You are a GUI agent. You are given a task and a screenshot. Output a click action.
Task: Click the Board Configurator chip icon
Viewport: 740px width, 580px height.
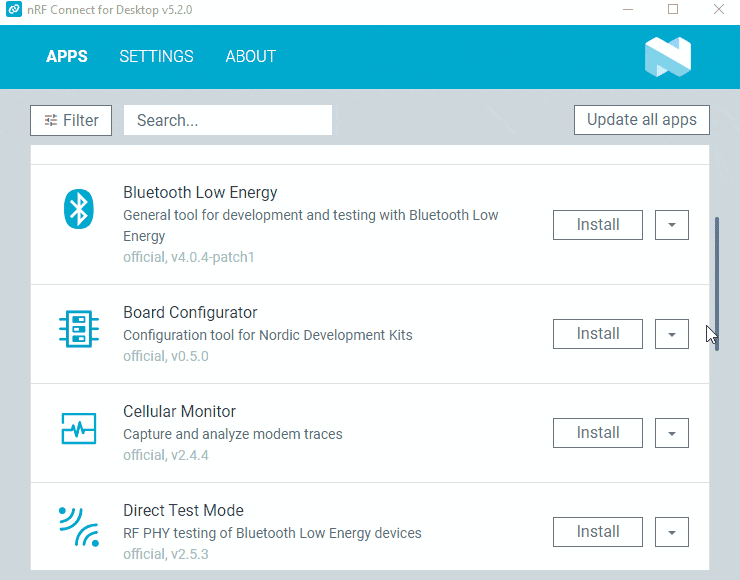tap(79, 329)
